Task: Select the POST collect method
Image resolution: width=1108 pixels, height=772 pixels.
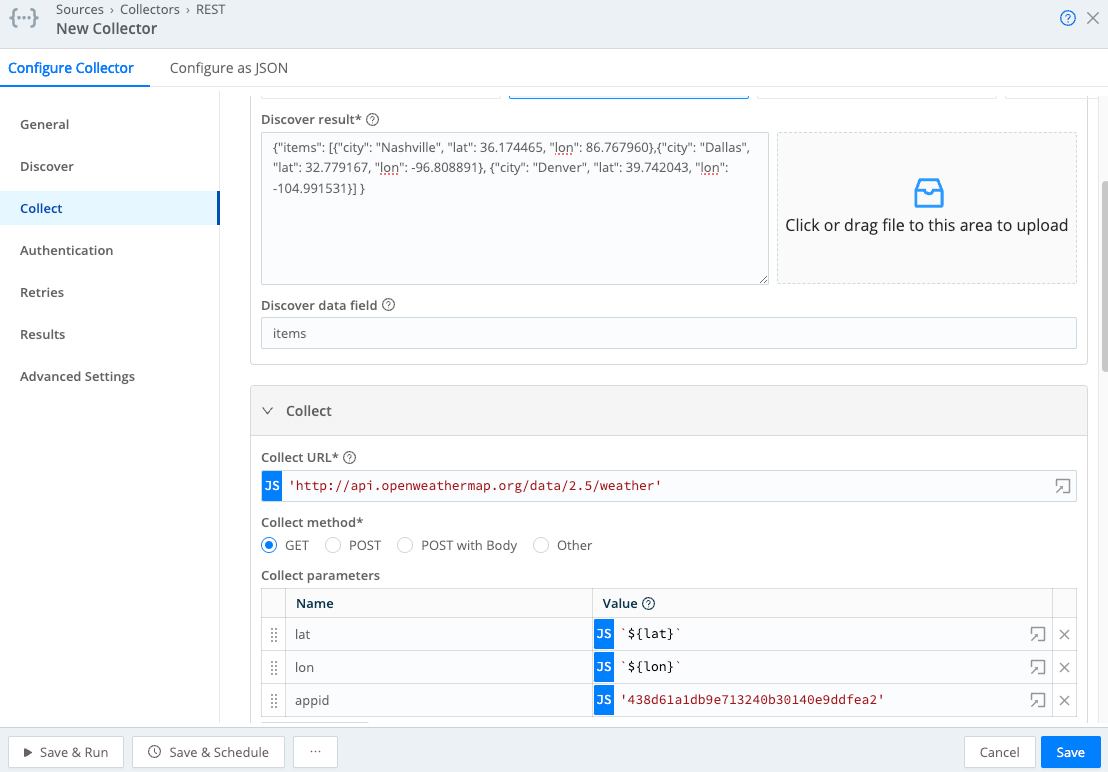Action: coord(331,545)
